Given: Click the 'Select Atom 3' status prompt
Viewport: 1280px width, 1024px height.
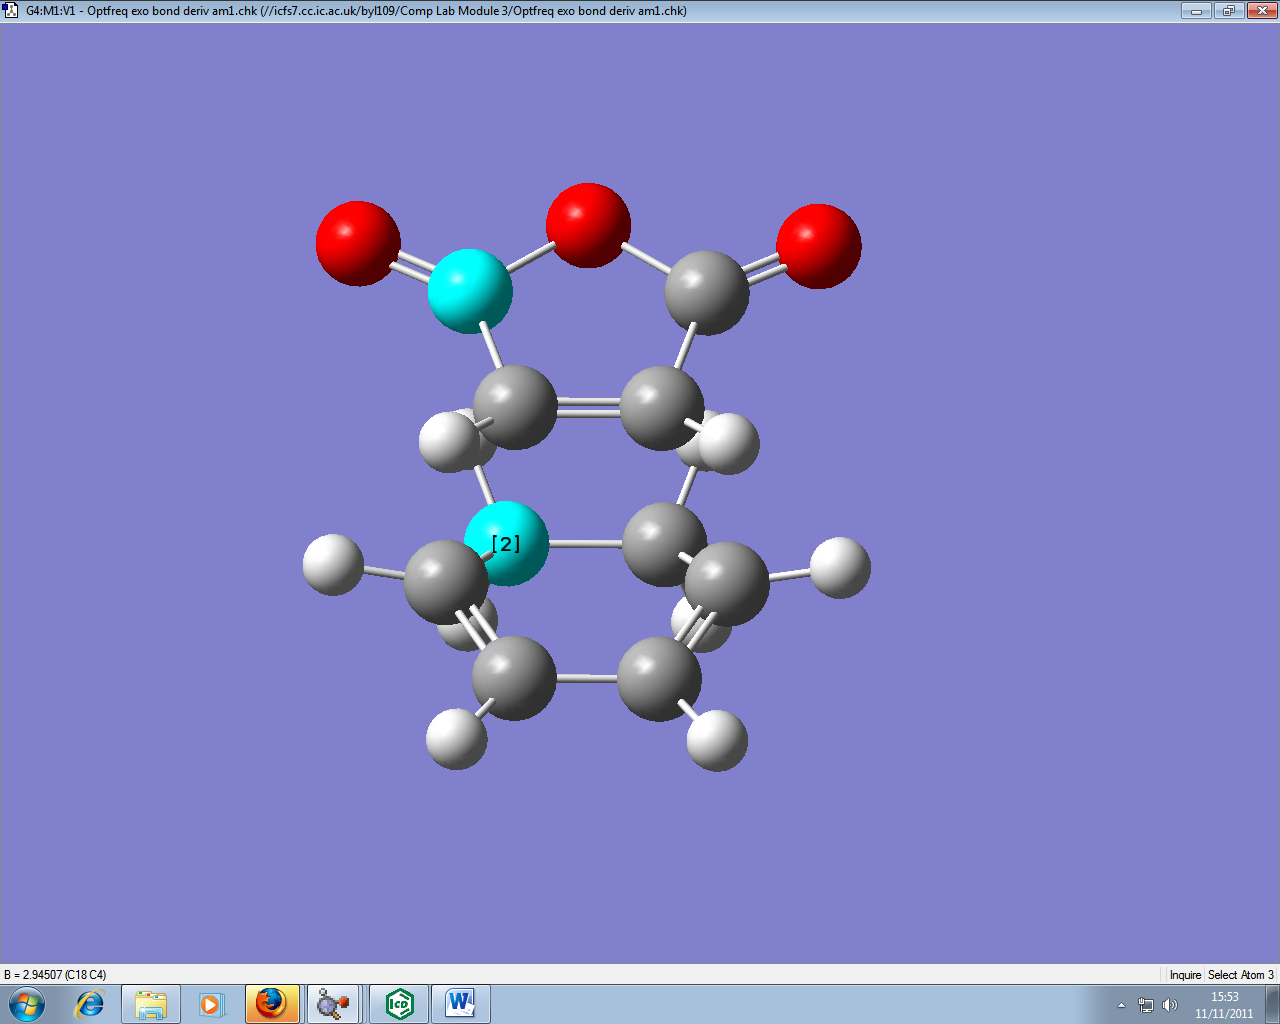Looking at the screenshot, I should pos(1241,975).
